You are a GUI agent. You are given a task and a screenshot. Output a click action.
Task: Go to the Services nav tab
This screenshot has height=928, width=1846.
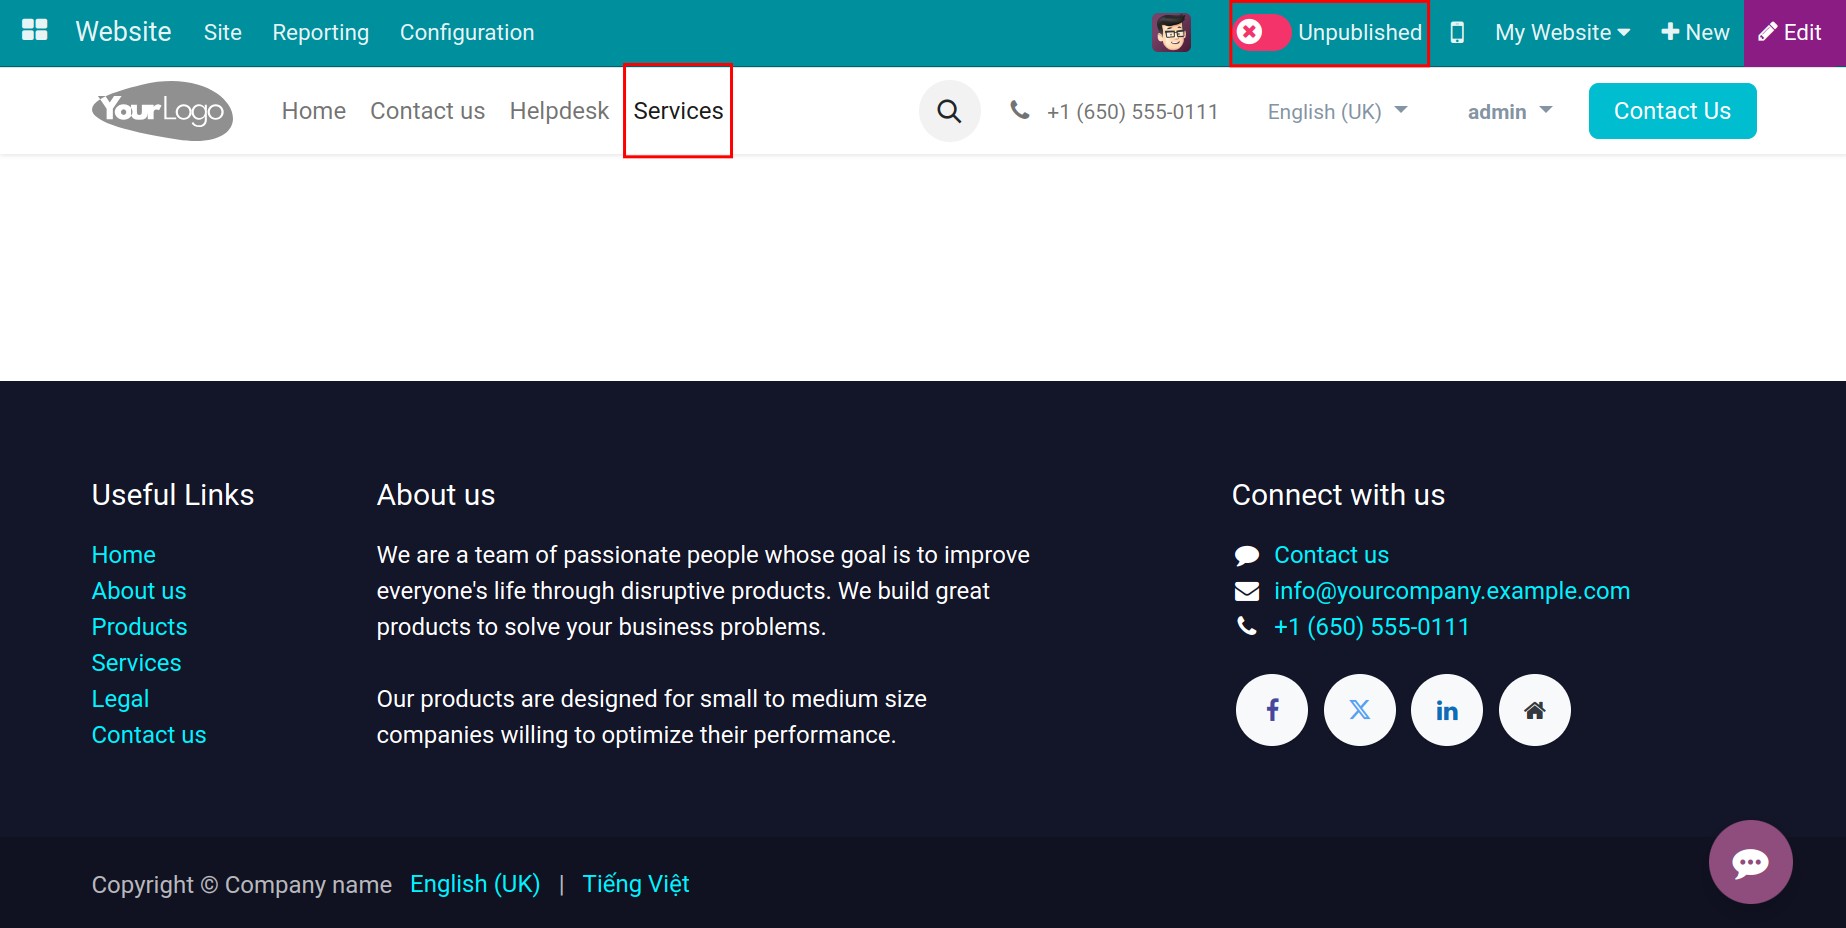[x=678, y=111]
